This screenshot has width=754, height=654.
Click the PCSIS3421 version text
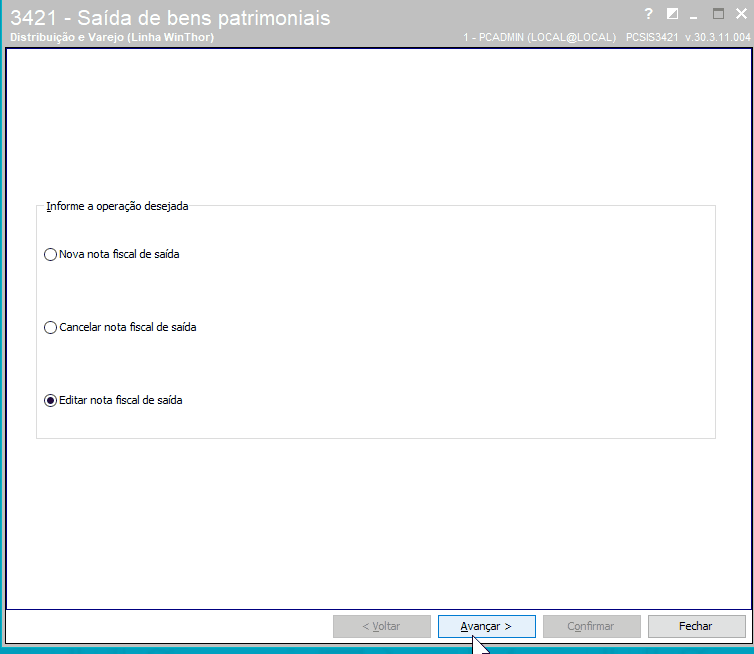pos(688,37)
